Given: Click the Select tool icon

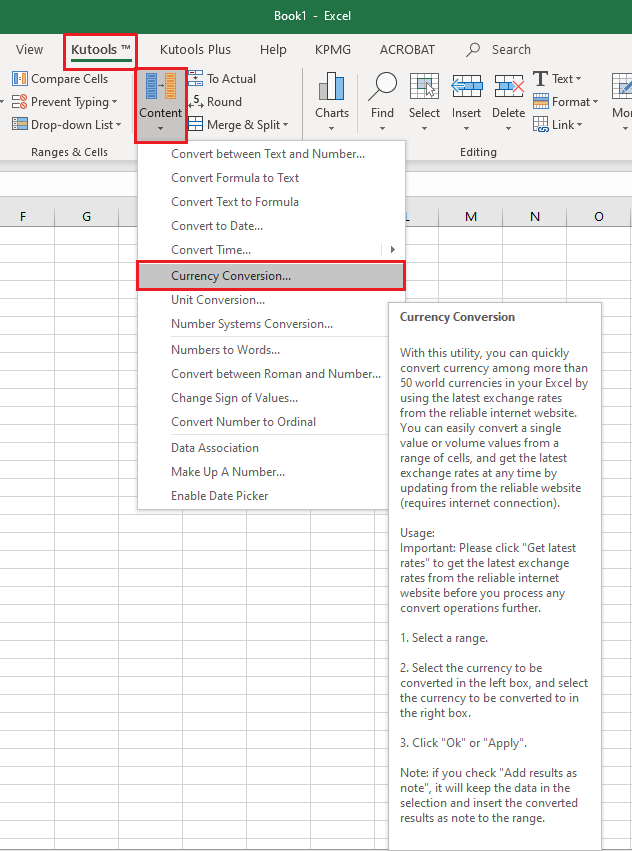Looking at the screenshot, I should coord(424,87).
